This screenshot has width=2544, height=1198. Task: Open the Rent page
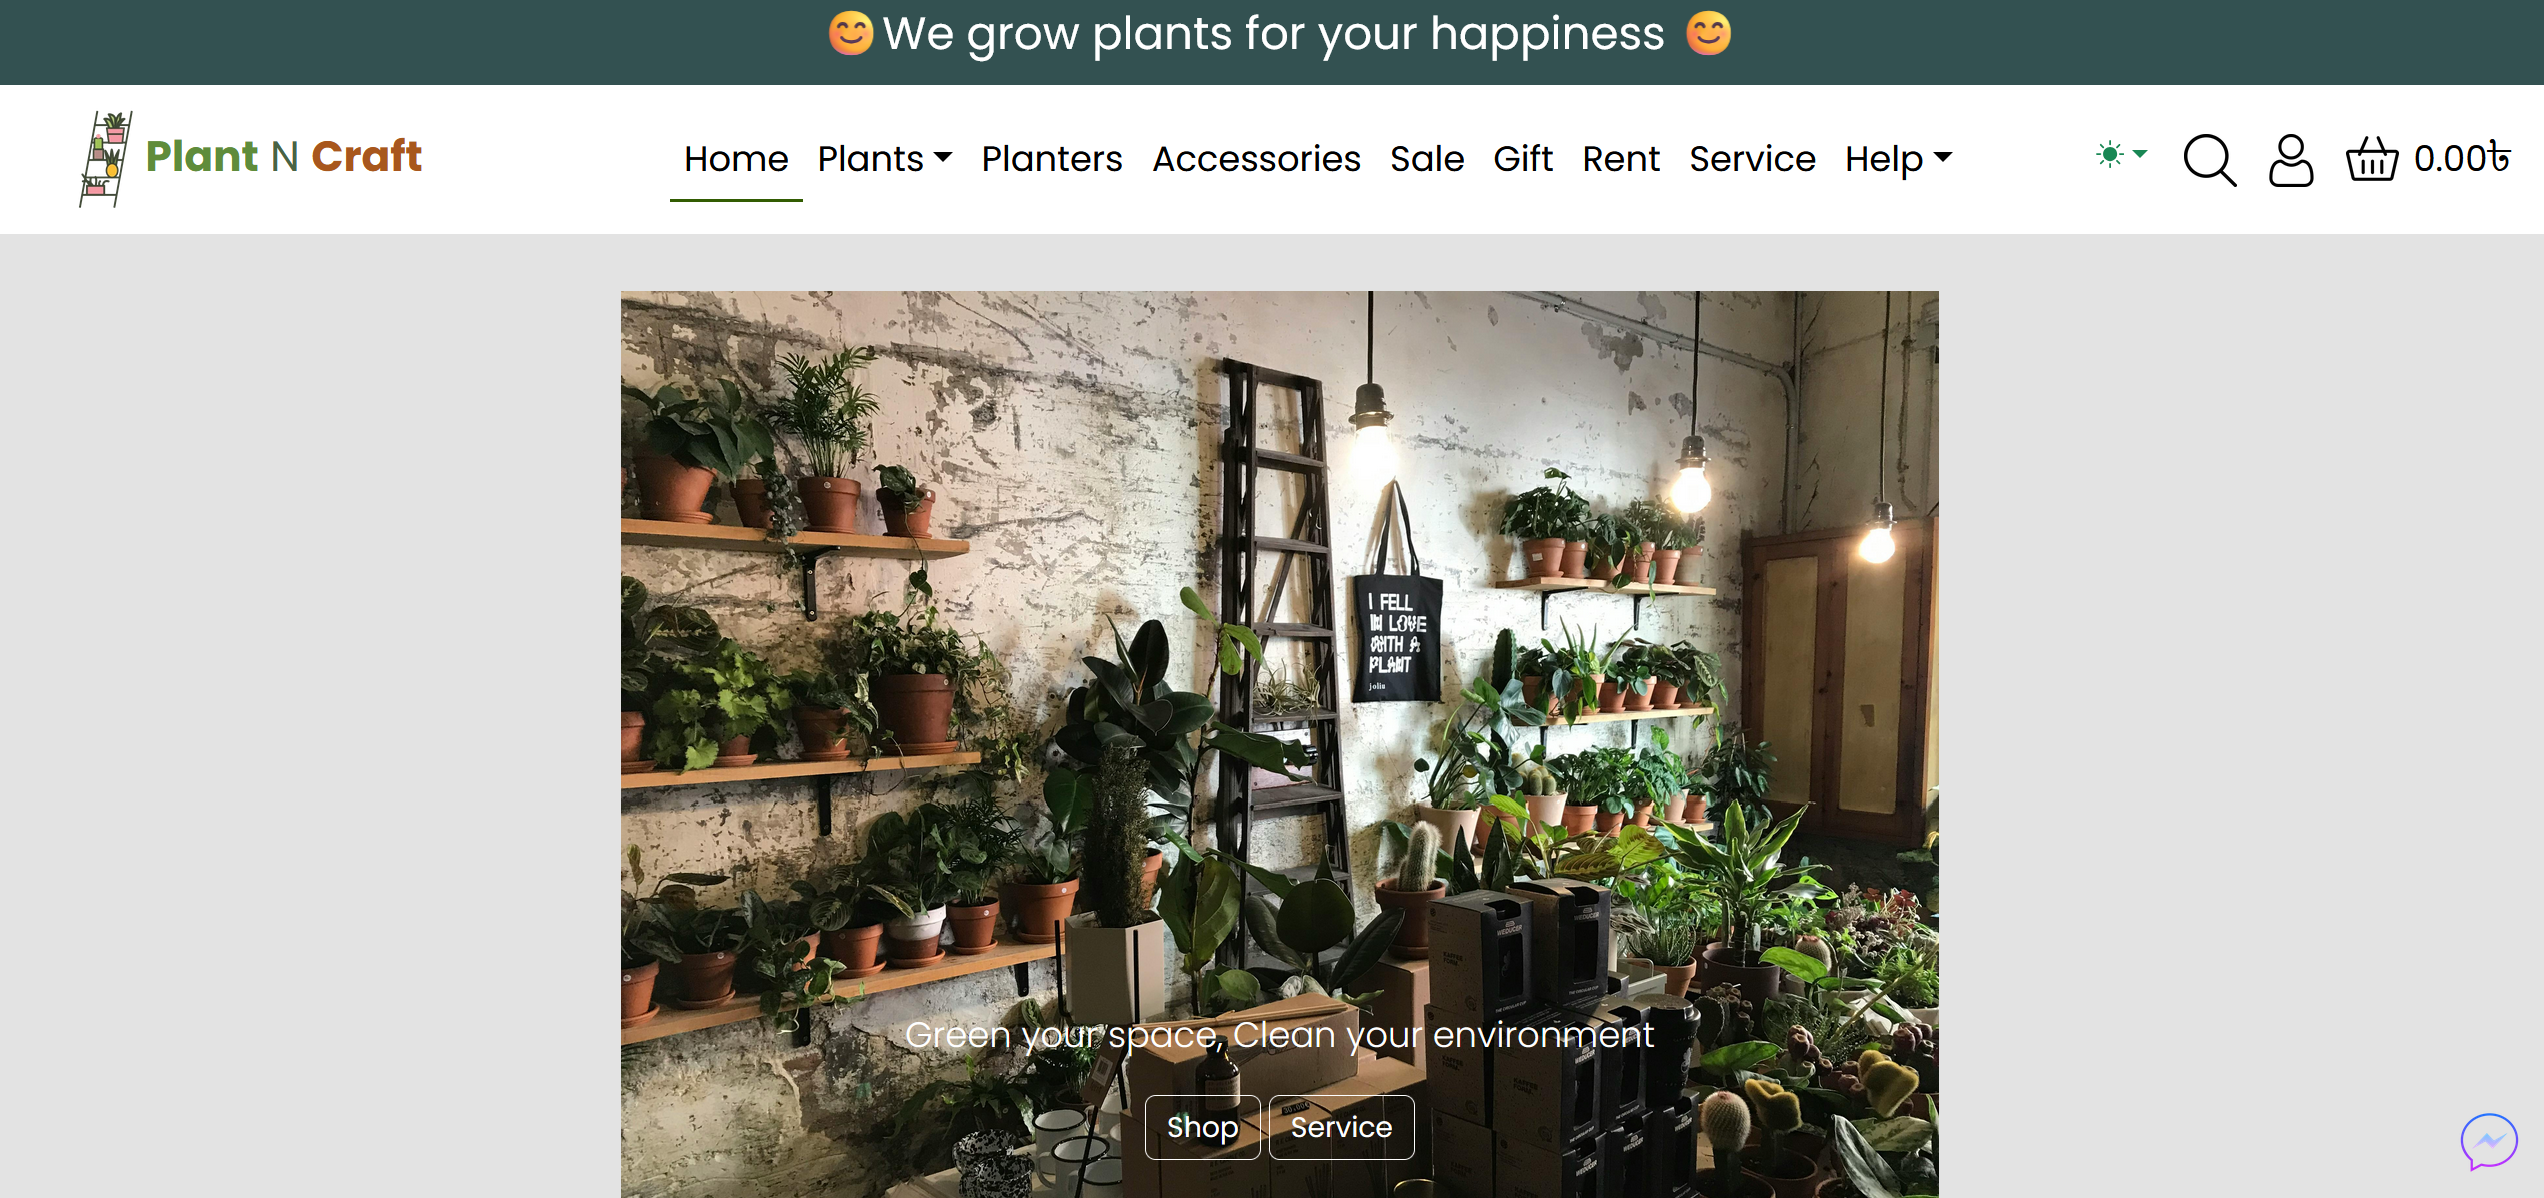click(x=1621, y=159)
